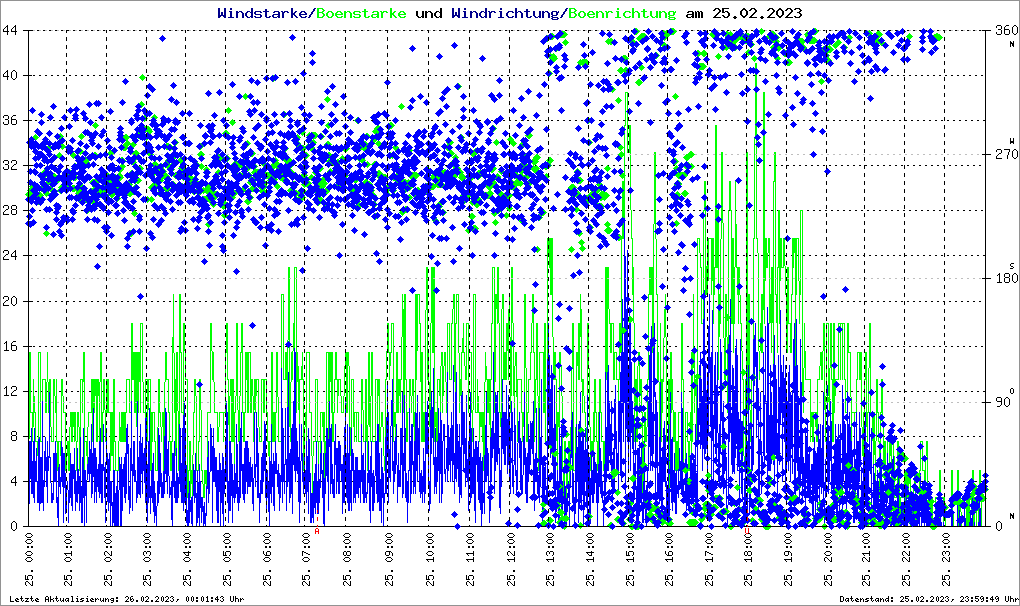Click the time label "08:00"
This screenshot has width=1020, height=606.
click(x=348, y=547)
